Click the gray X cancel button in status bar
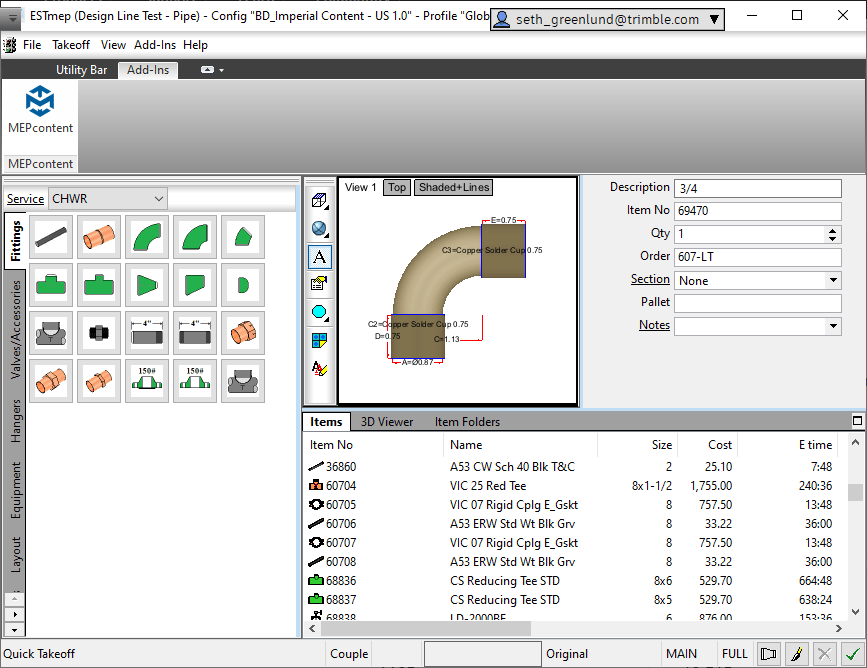867x668 pixels. (824, 654)
